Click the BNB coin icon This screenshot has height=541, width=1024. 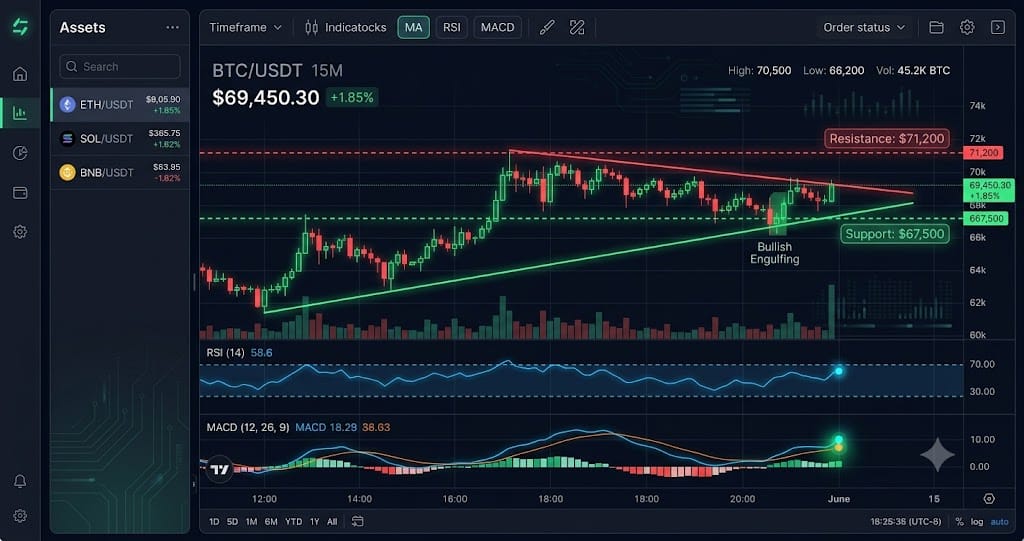67,172
